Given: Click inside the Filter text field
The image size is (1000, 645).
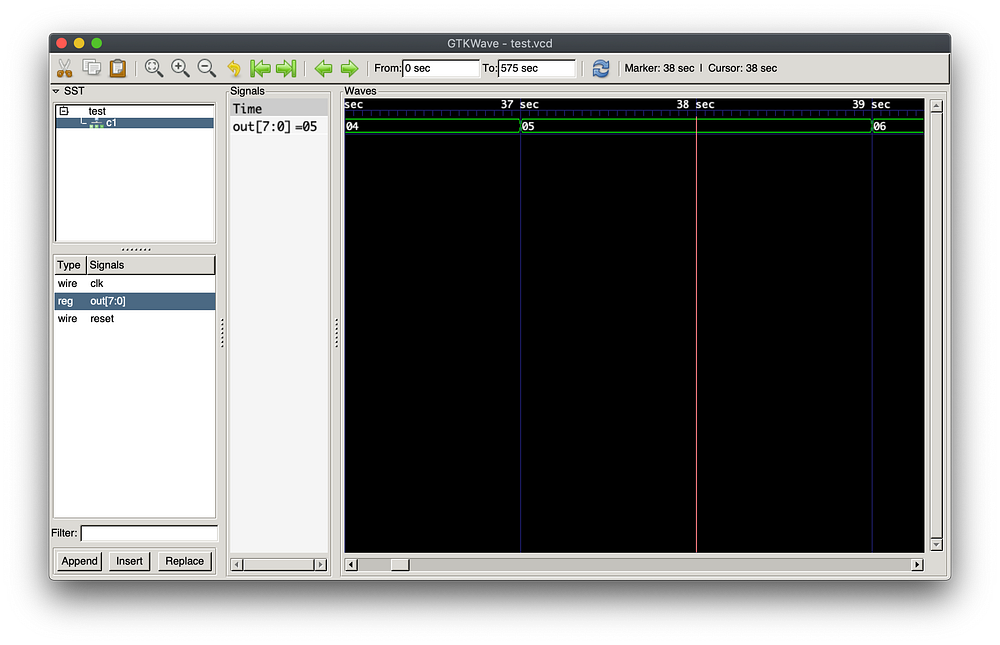Looking at the screenshot, I should 150,533.
